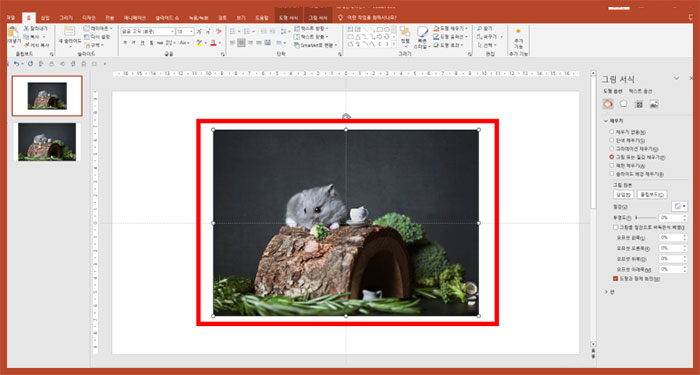The image size is (700, 375).
Task: Uncheck rotate with shape checkbox
Action: pyautogui.click(x=616, y=279)
